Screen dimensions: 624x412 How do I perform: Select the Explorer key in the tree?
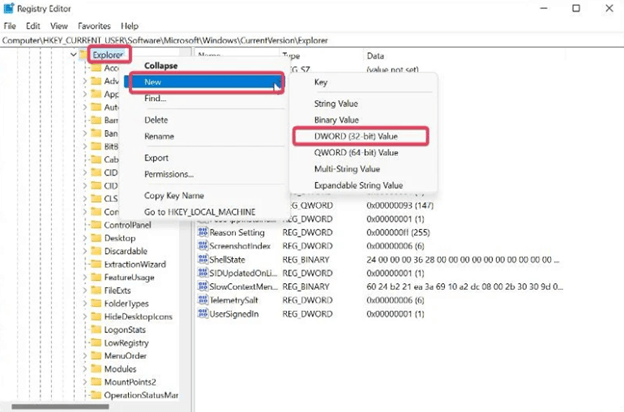pos(108,55)
